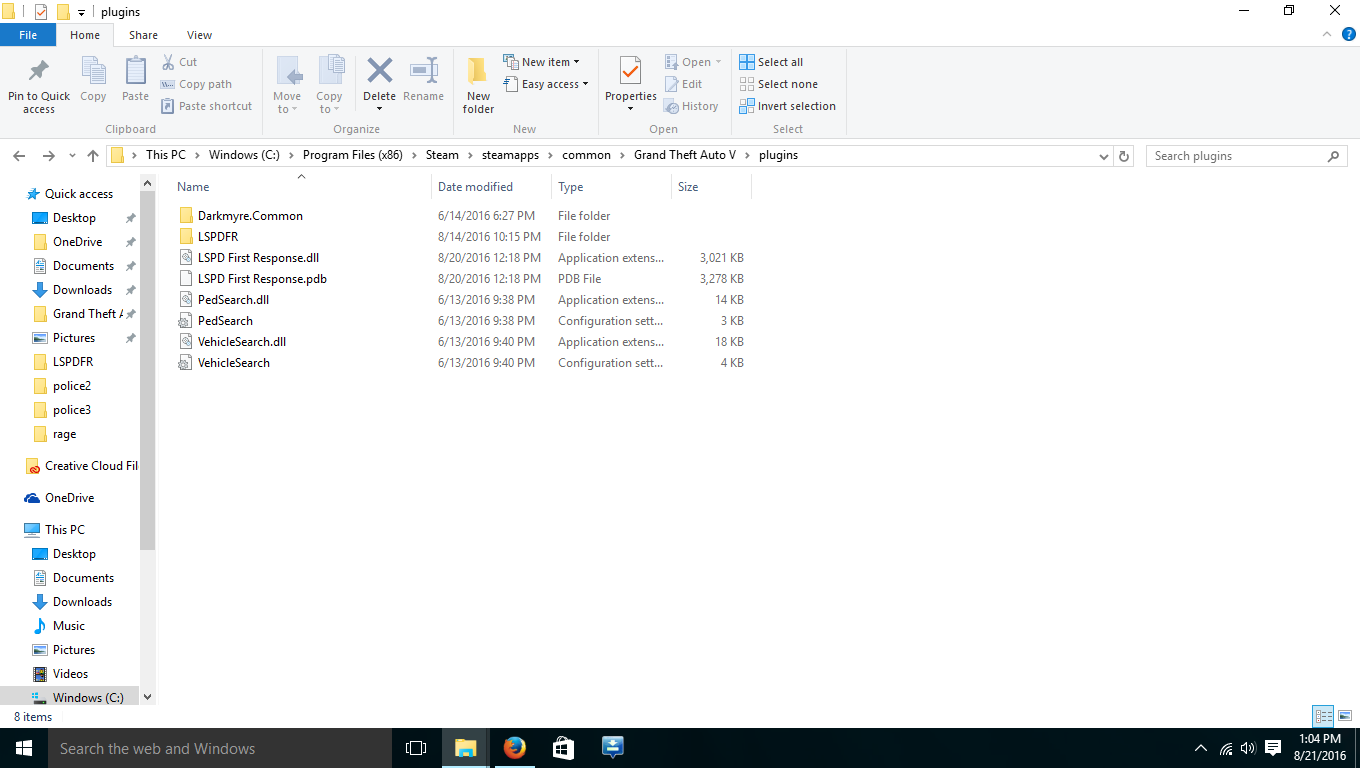This screenshot has height=768, width=1360.
Task: Sort by Size column header
Action: coord(688,187)
